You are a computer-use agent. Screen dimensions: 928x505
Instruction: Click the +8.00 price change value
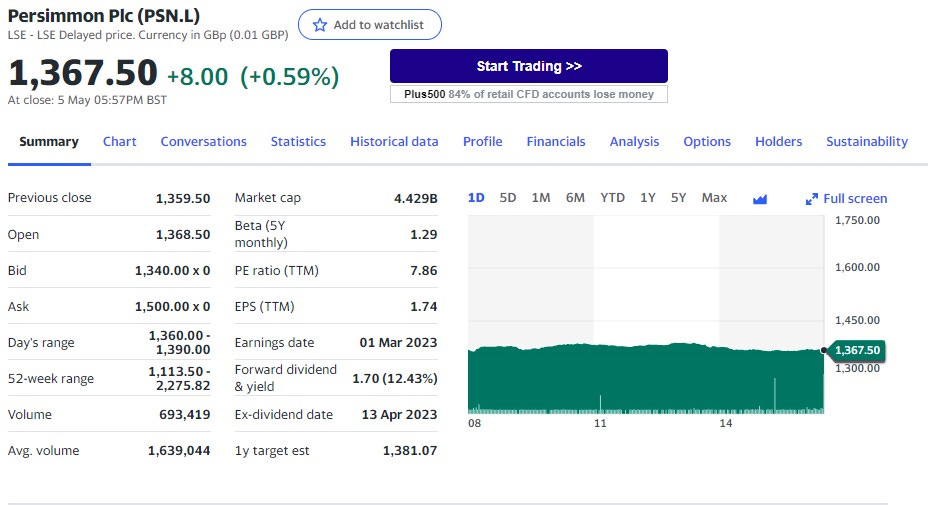[197, 76]
